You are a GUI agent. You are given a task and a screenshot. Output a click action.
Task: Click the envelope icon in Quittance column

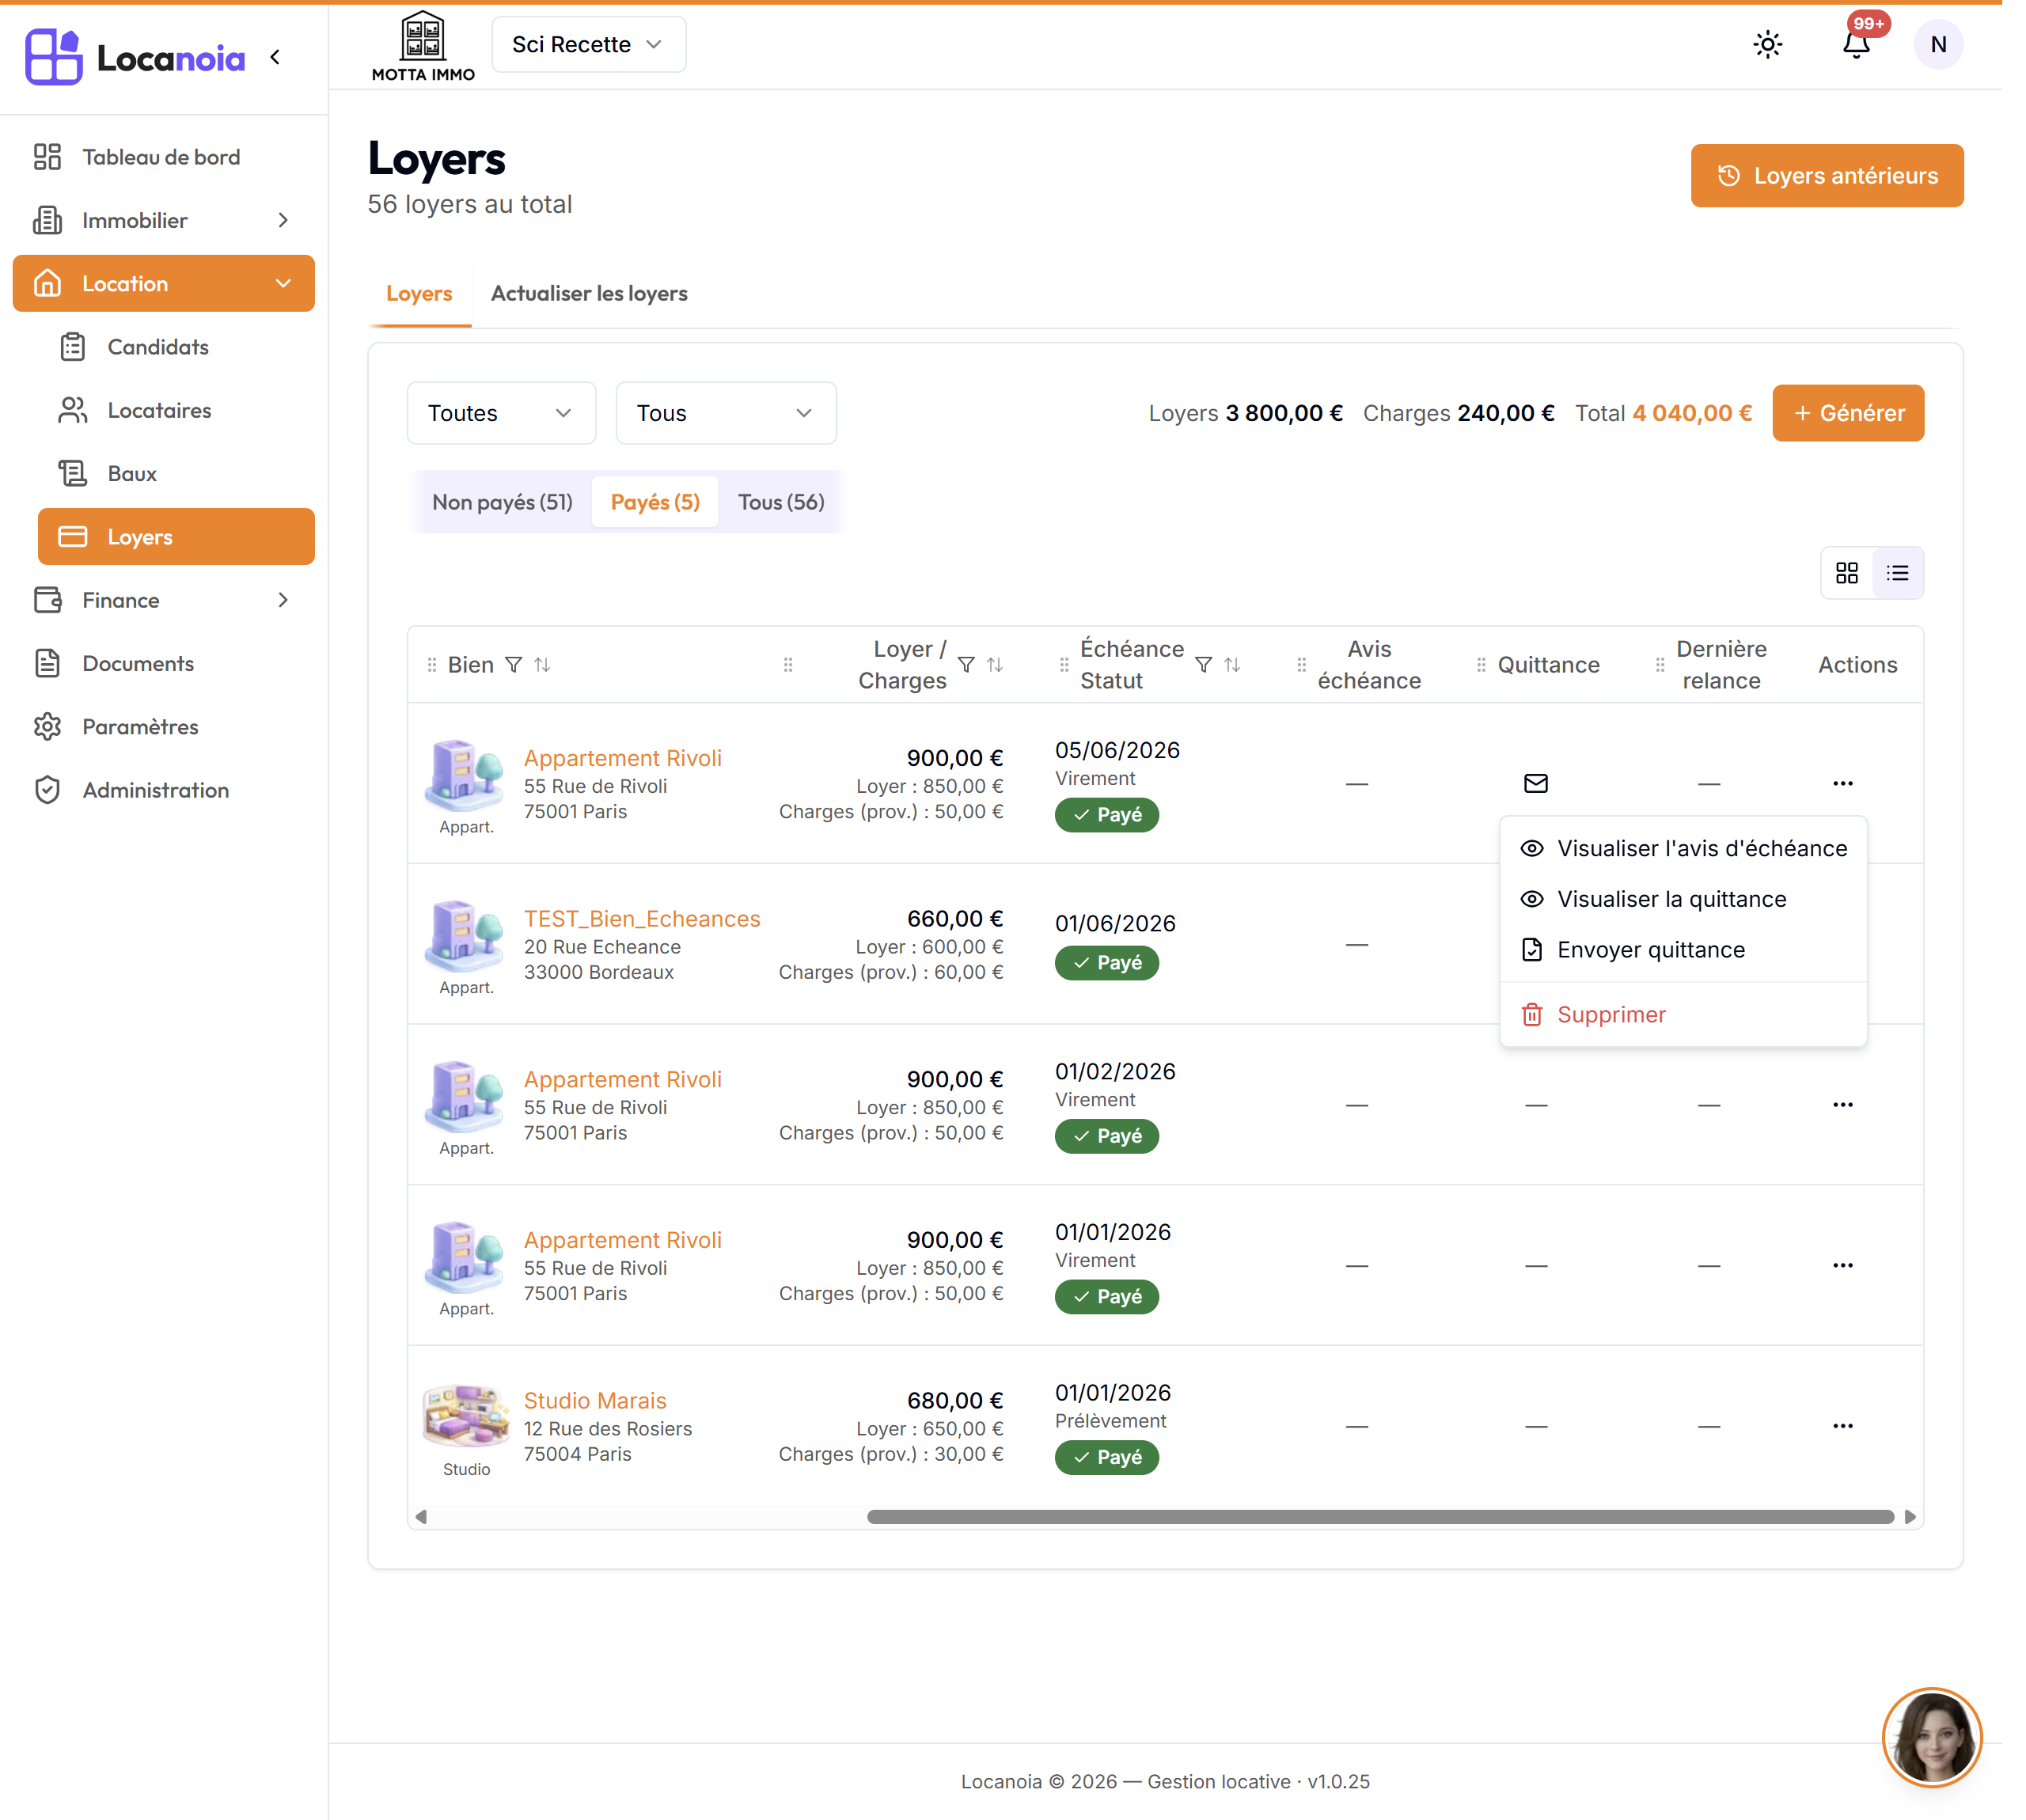[1535, 783]
